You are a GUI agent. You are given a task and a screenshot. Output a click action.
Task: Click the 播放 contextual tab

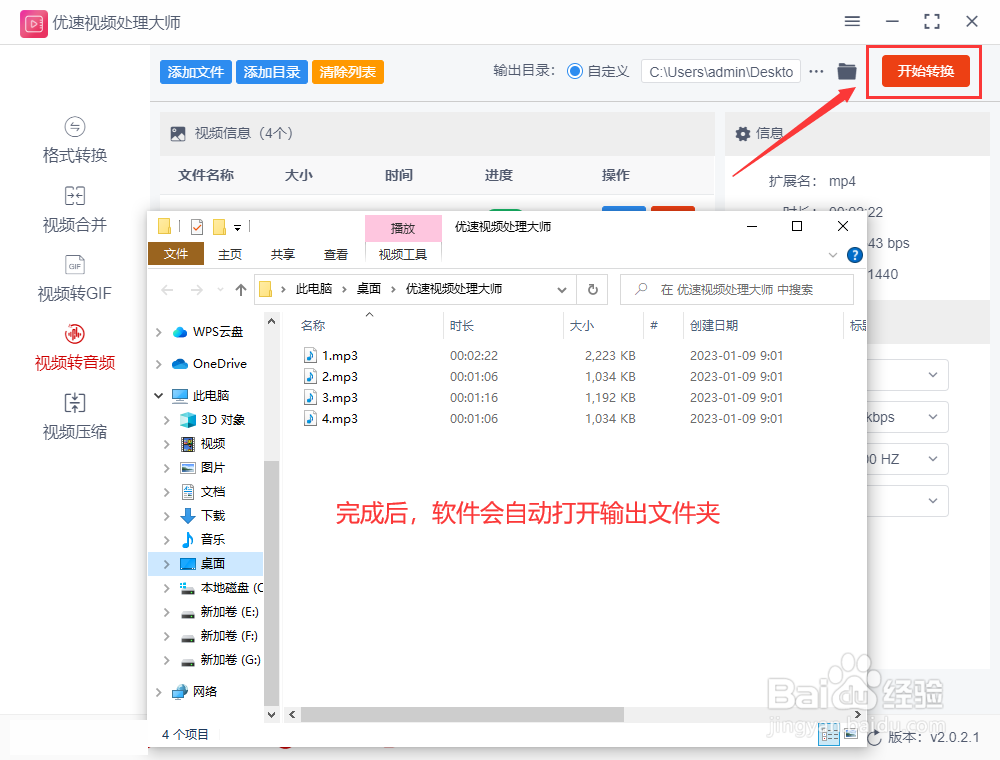click(x=403, y=228)
